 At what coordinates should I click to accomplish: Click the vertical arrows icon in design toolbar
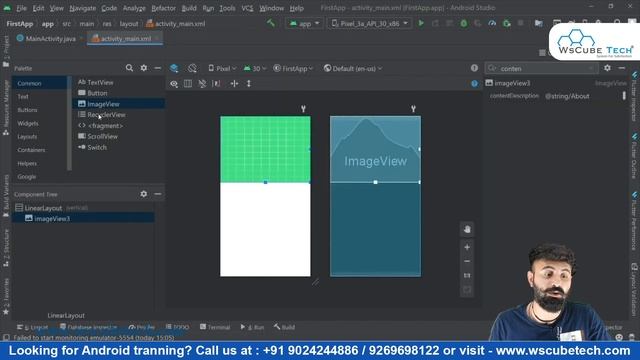[249, 84]
